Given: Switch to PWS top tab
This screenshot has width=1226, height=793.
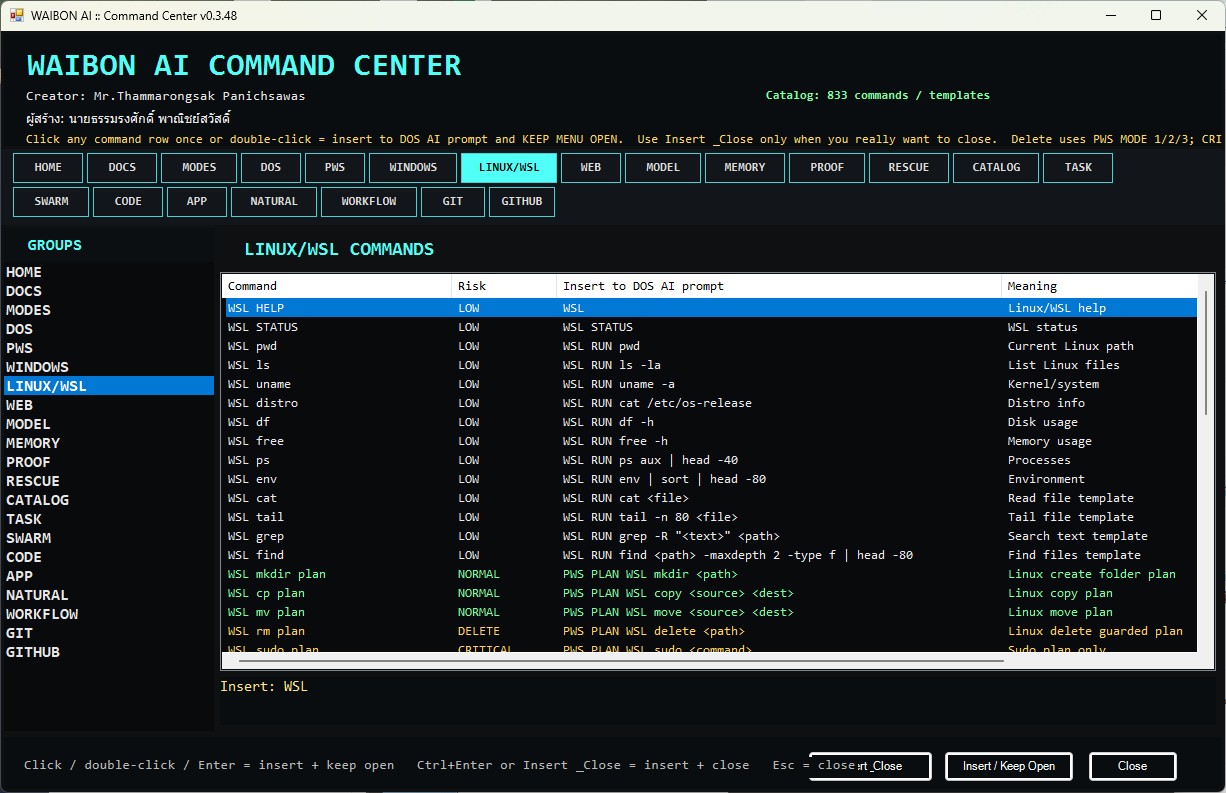Looking at the screenshot, I should [335, 168].
